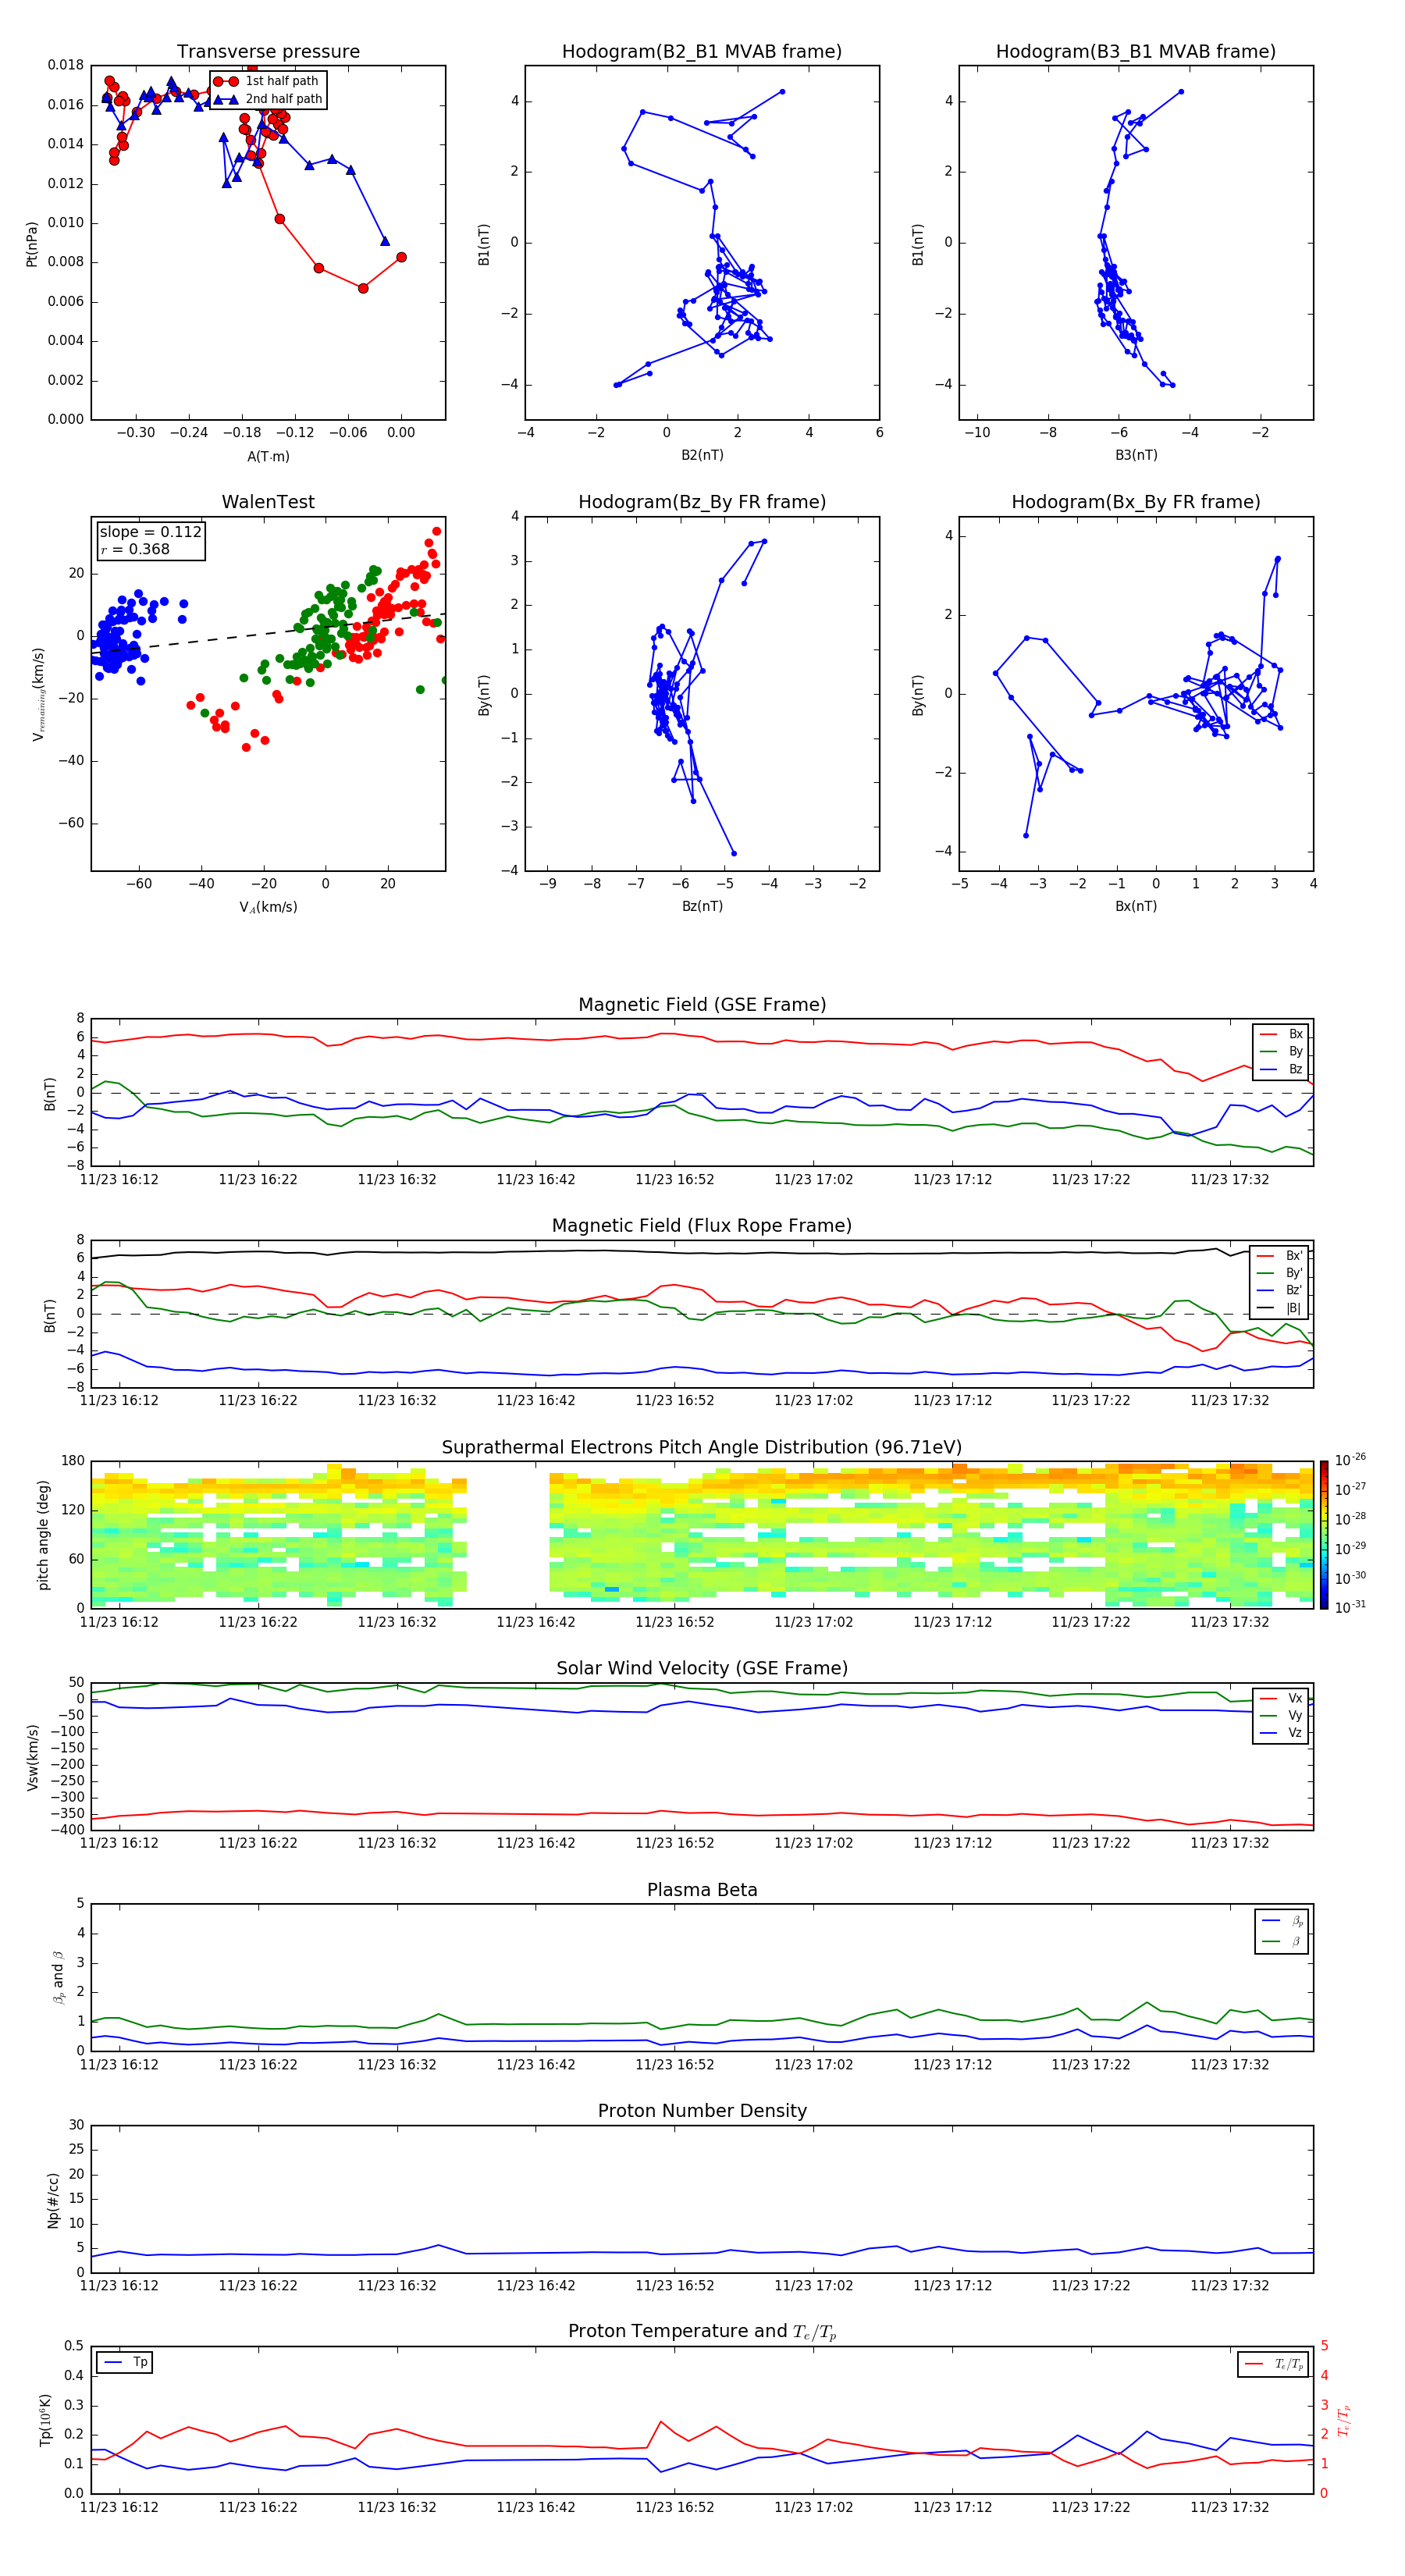Click the |B| legend entry

point(1280,1308)
